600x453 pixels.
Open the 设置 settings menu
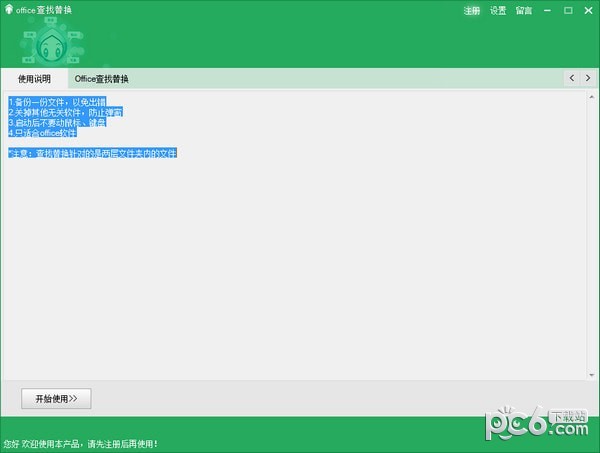[x=498, y=11]
